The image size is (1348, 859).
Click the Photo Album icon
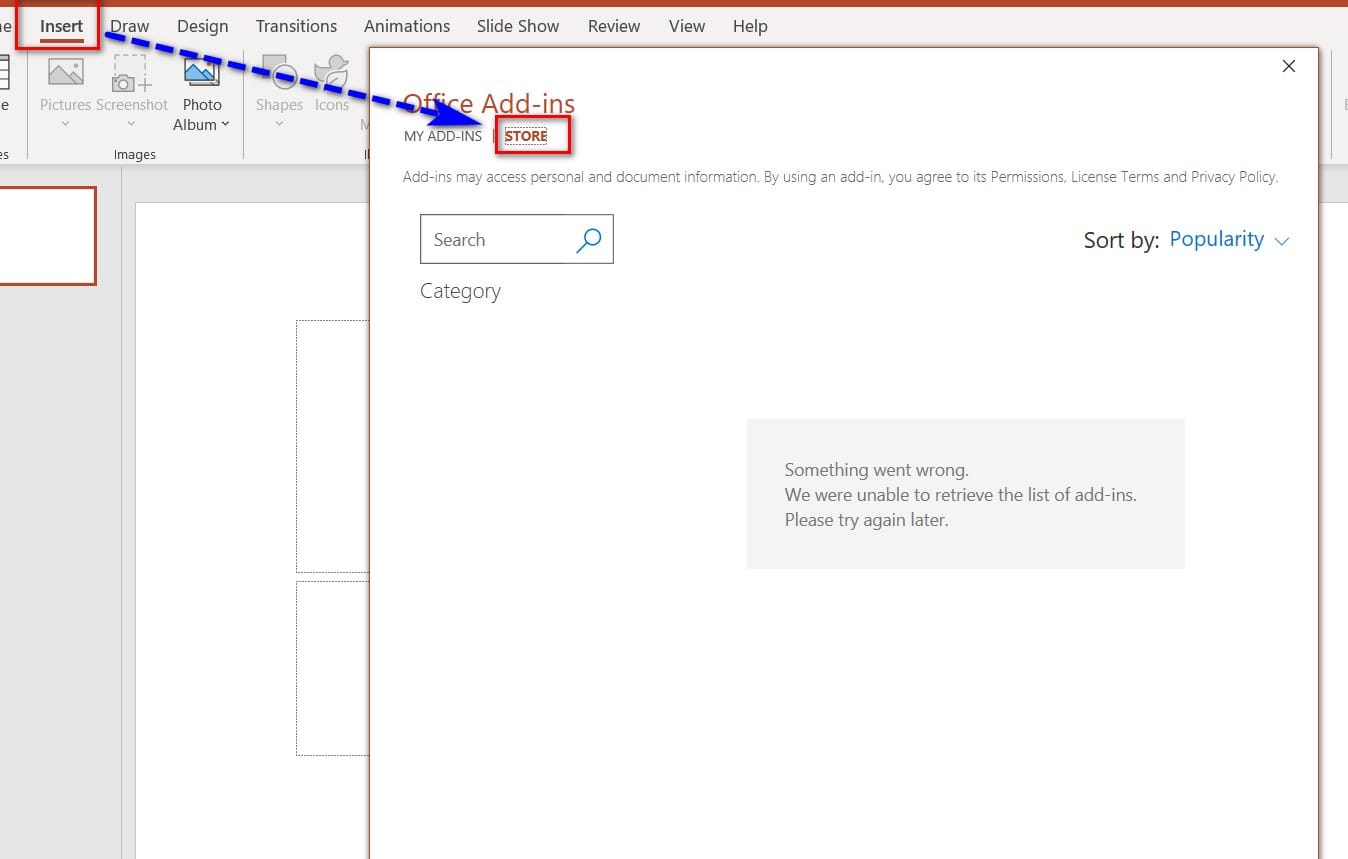tap(202, 73)
